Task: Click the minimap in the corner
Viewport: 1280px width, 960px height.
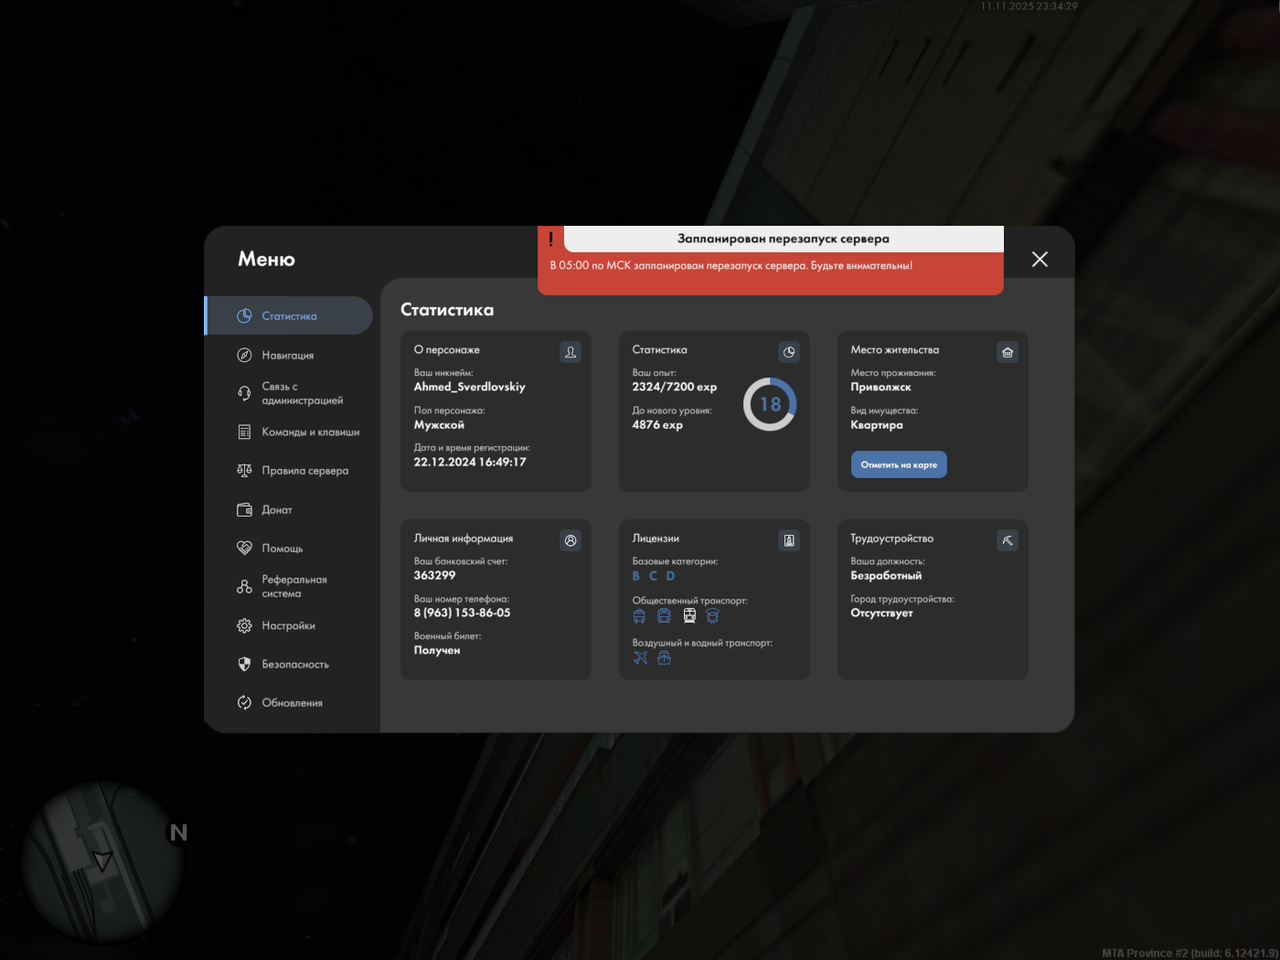Action: coord(103,862)
